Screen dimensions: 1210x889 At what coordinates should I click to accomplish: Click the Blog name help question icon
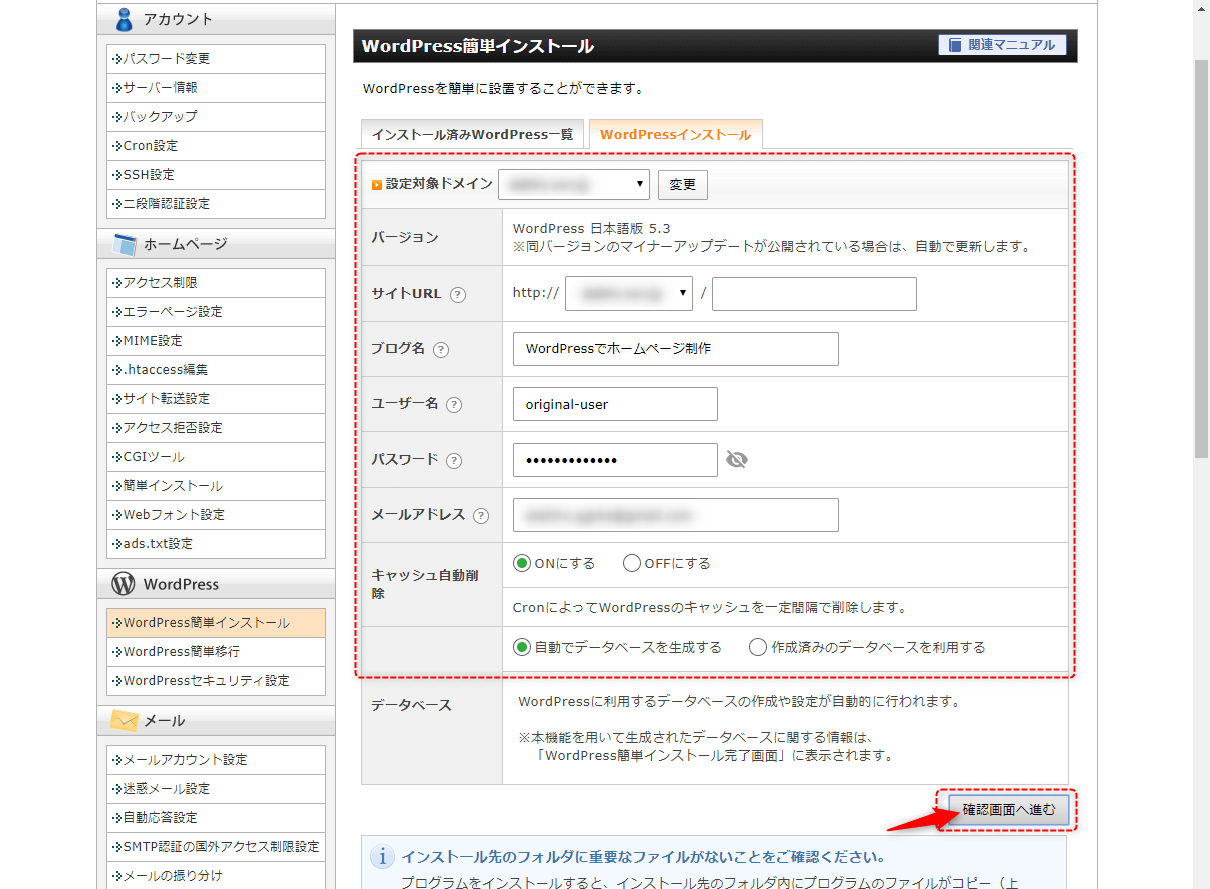coord(441,350)
